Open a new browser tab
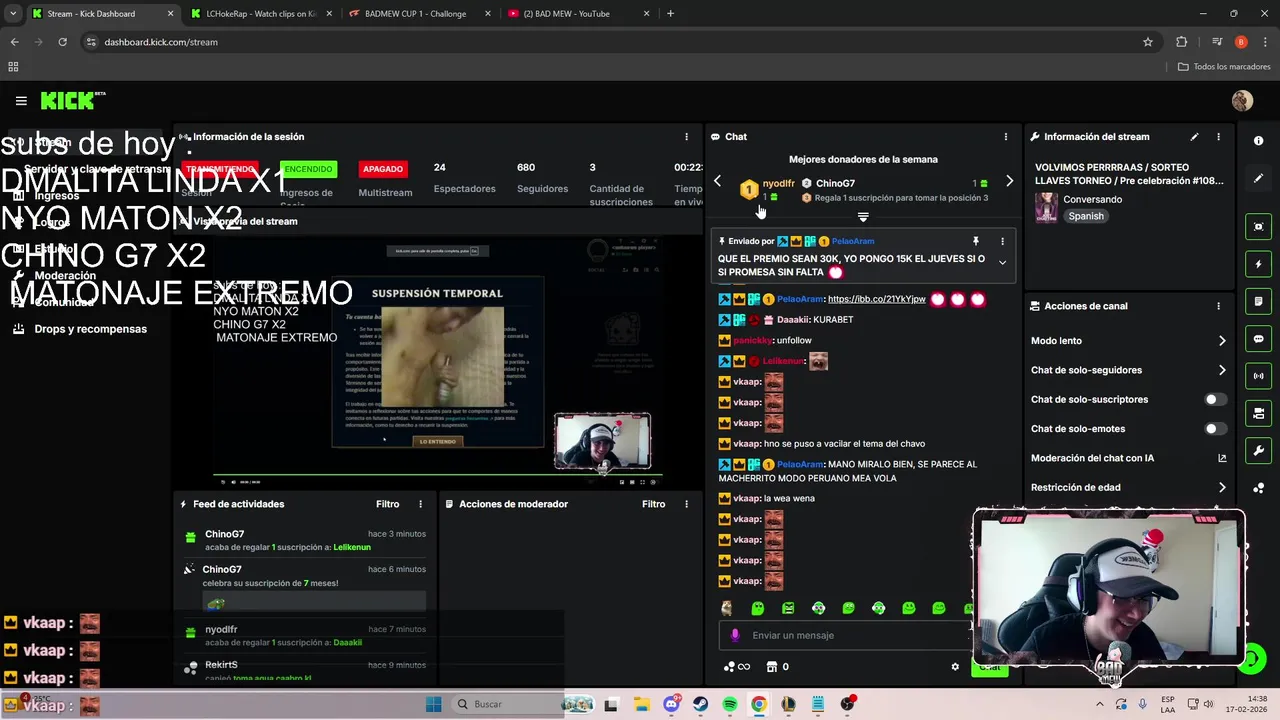1280x720 pixels. coord(670,14)
